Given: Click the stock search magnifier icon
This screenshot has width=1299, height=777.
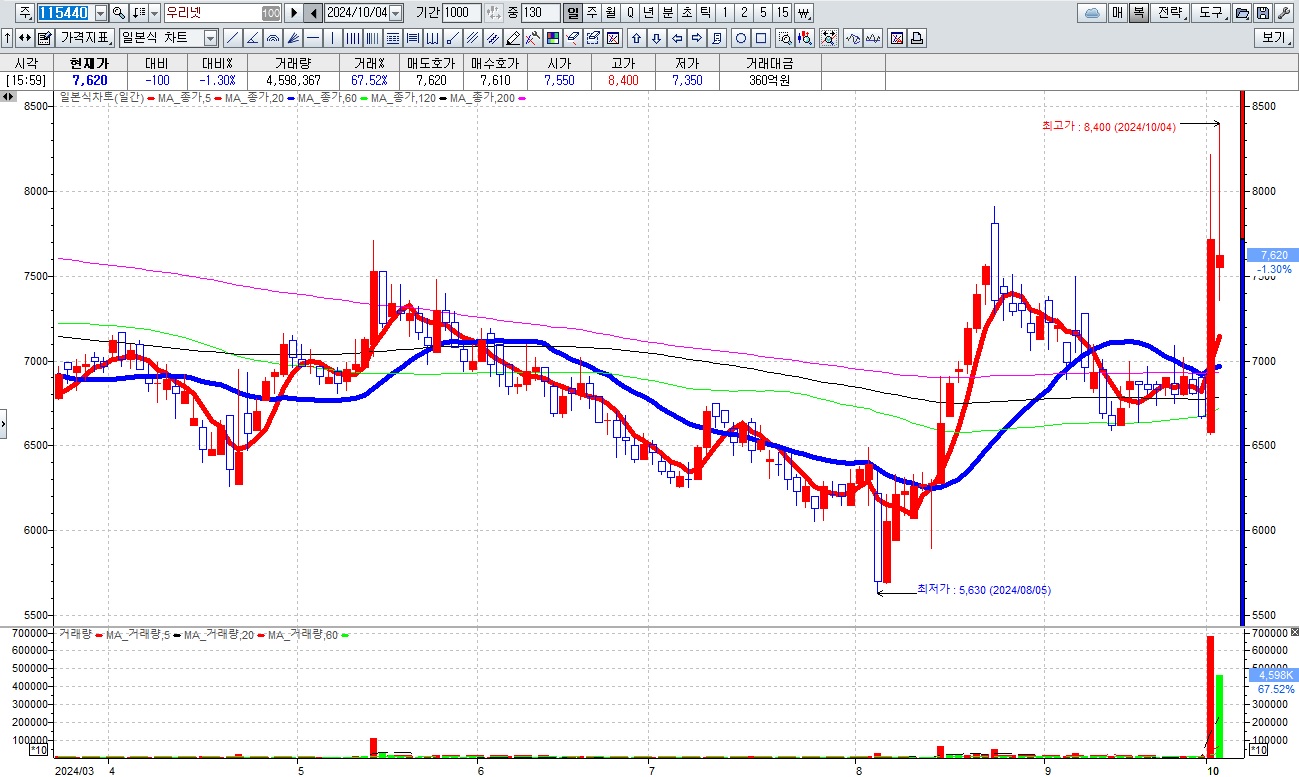Looking at the screenshot, I should coord(118,13).
